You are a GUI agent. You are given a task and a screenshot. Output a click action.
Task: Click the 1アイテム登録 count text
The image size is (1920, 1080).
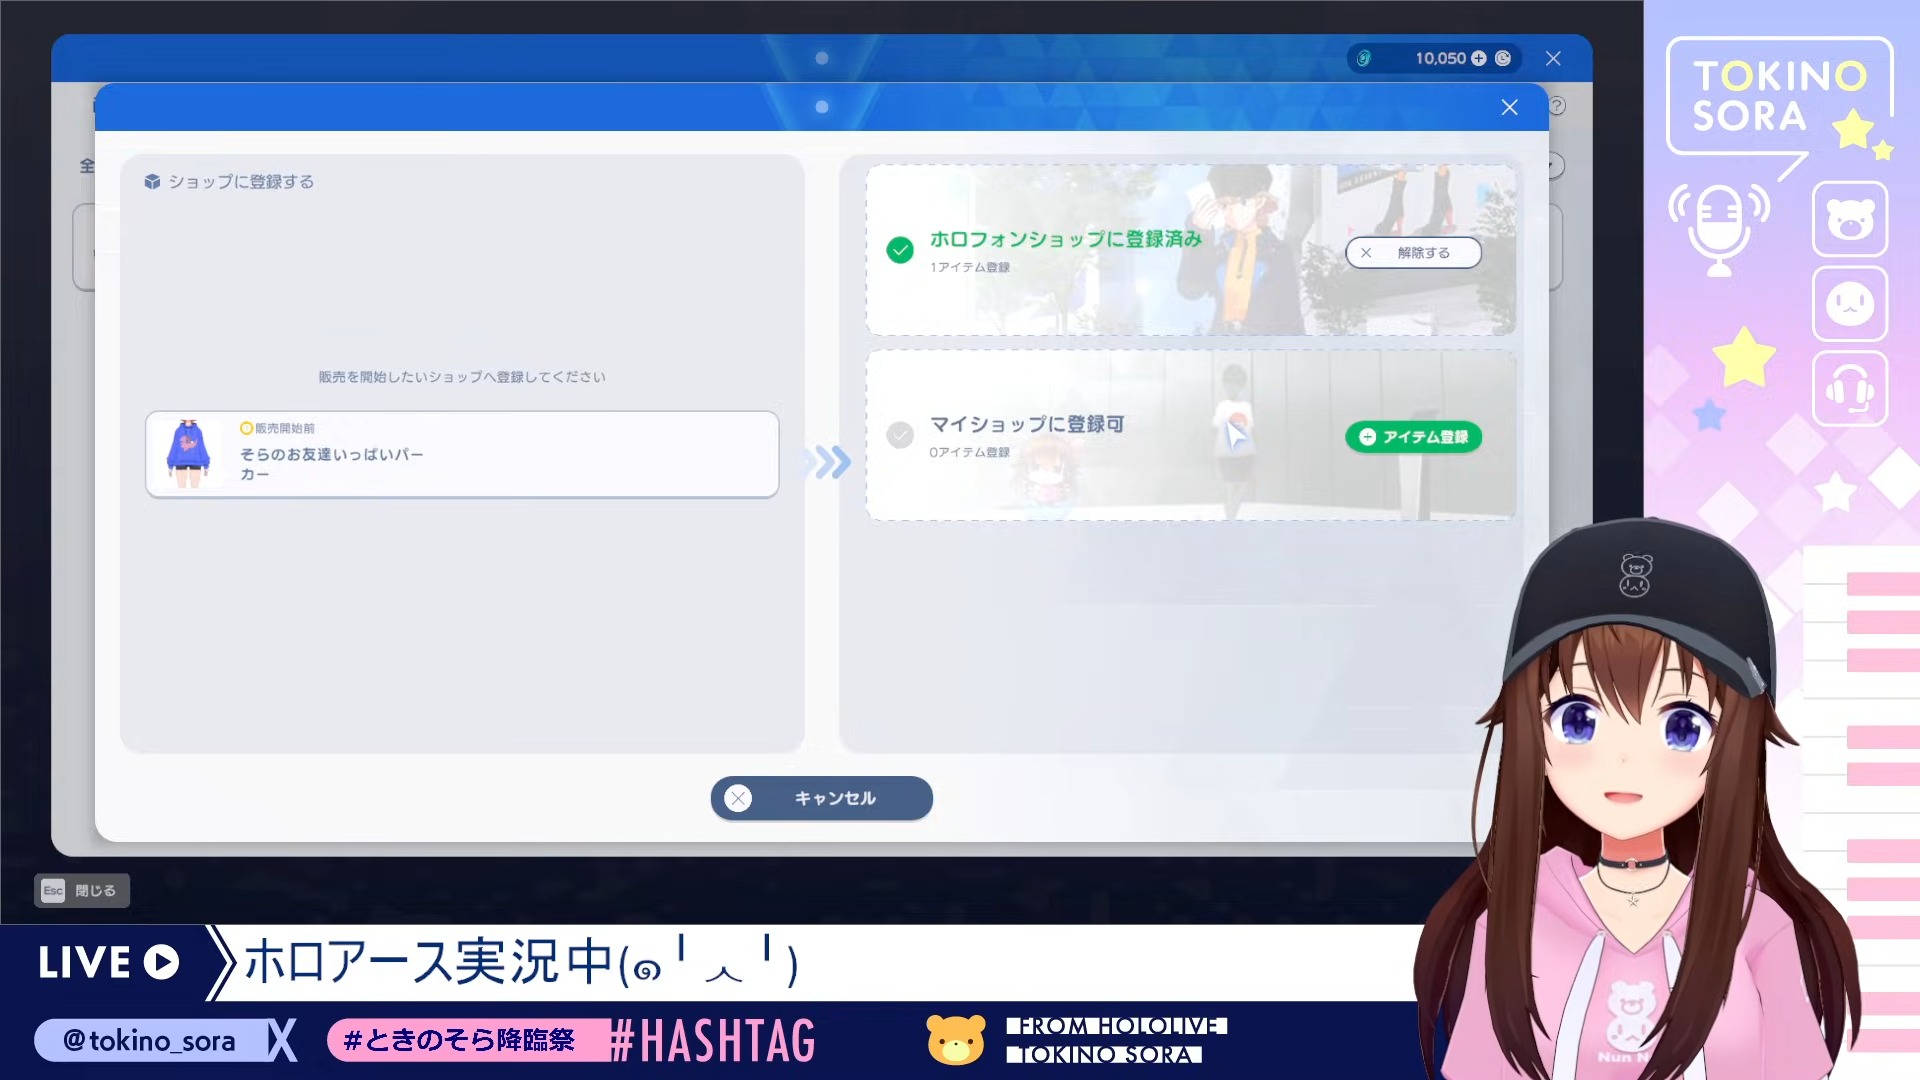(x=970, y=268)
